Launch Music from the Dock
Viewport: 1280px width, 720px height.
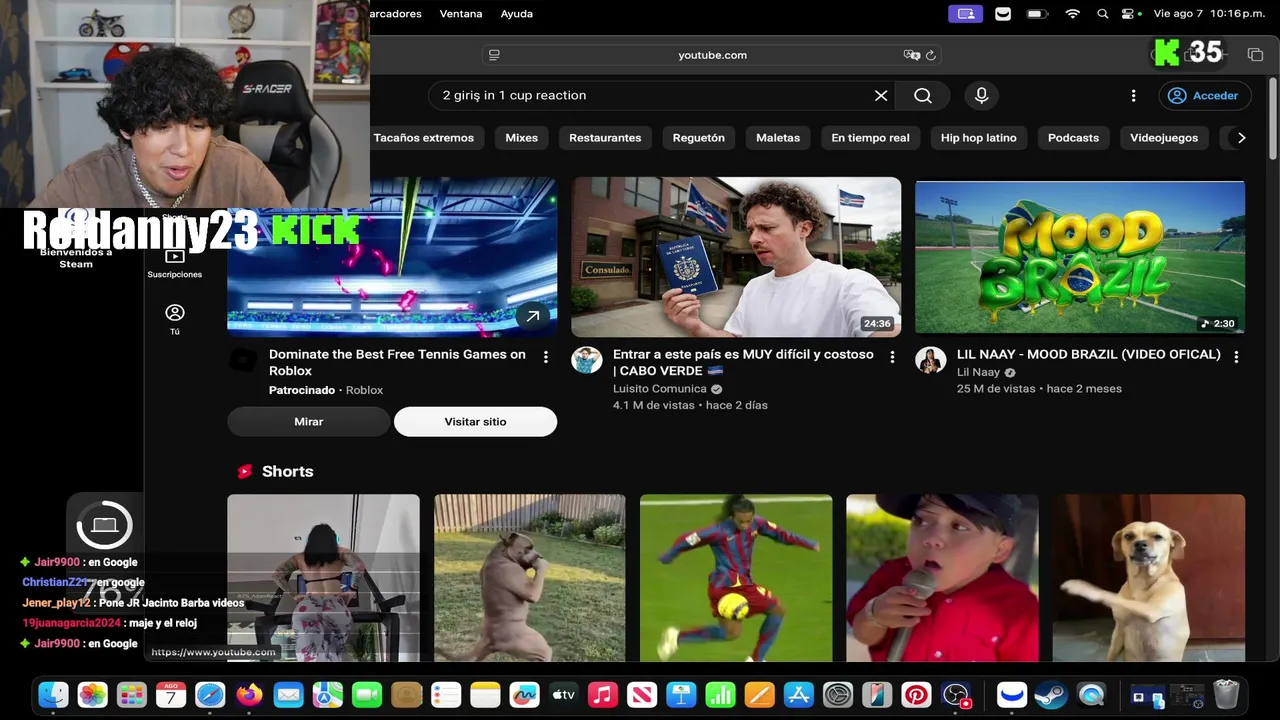[602, 694]
